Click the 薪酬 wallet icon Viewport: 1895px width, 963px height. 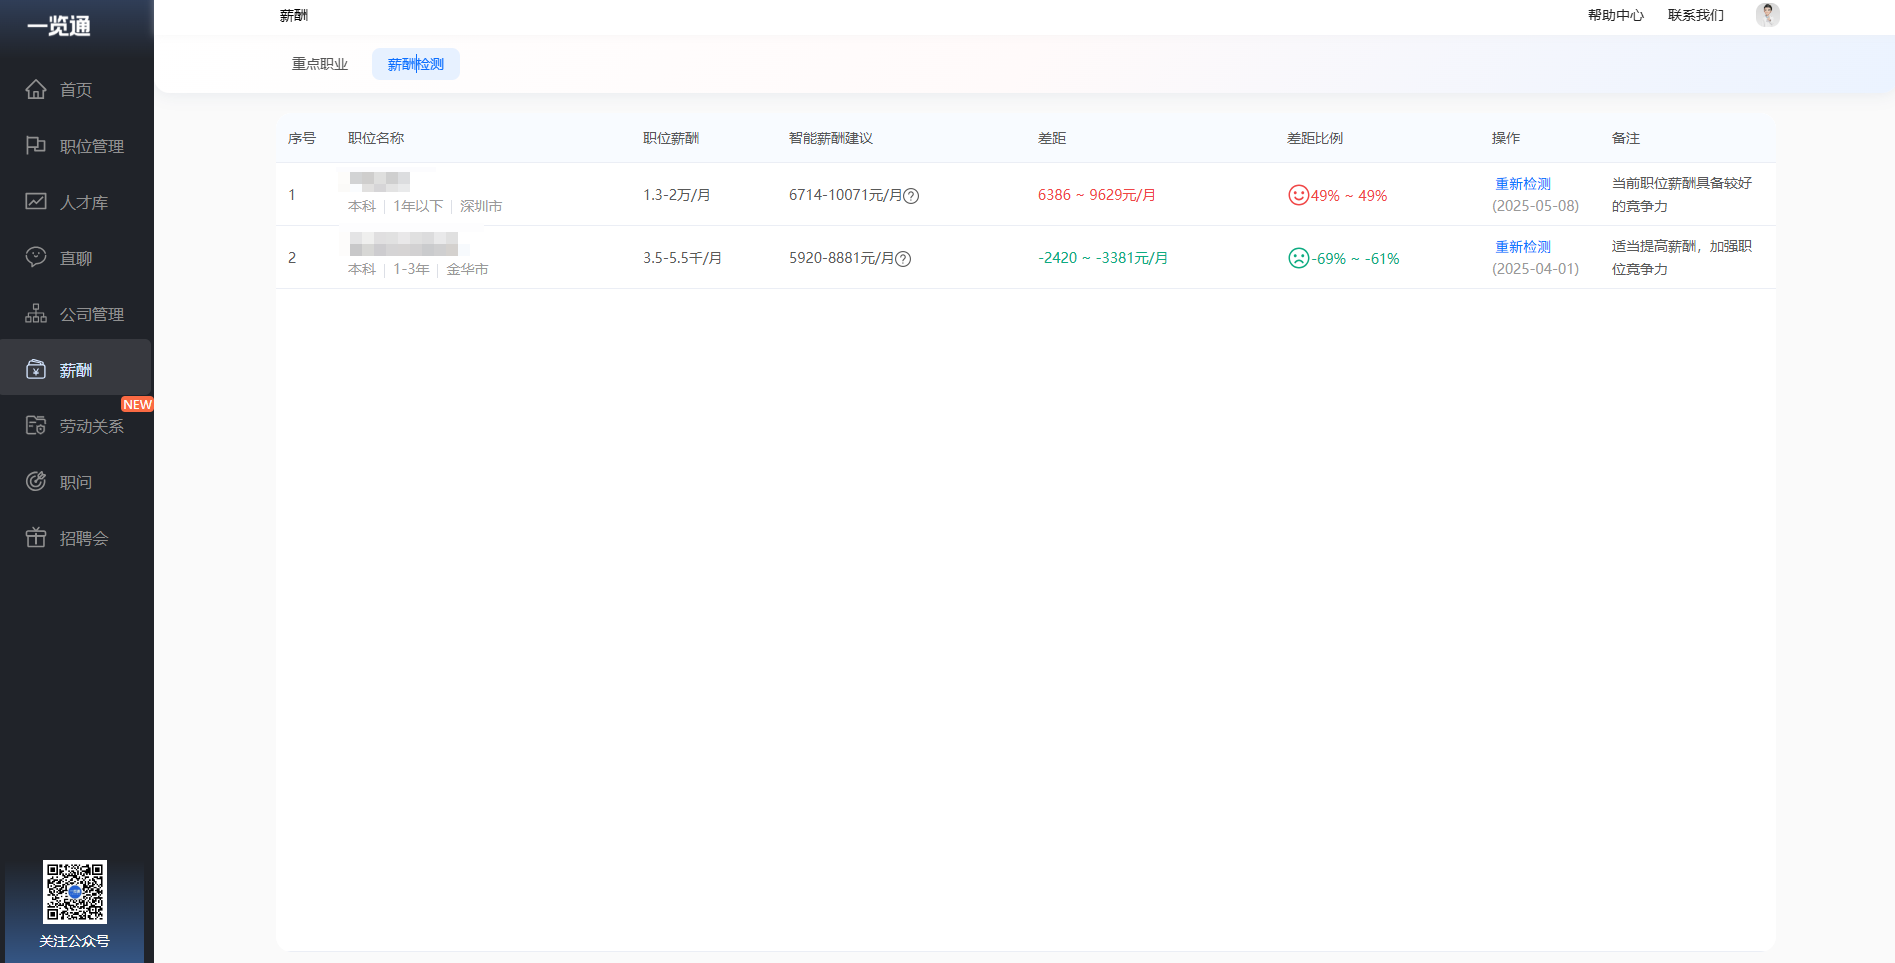point(36,369)
